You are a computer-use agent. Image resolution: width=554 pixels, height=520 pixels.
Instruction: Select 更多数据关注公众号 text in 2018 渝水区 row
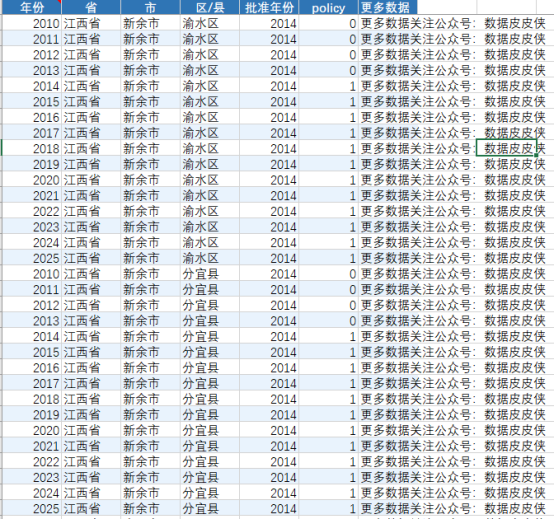(x=418, y=148)
